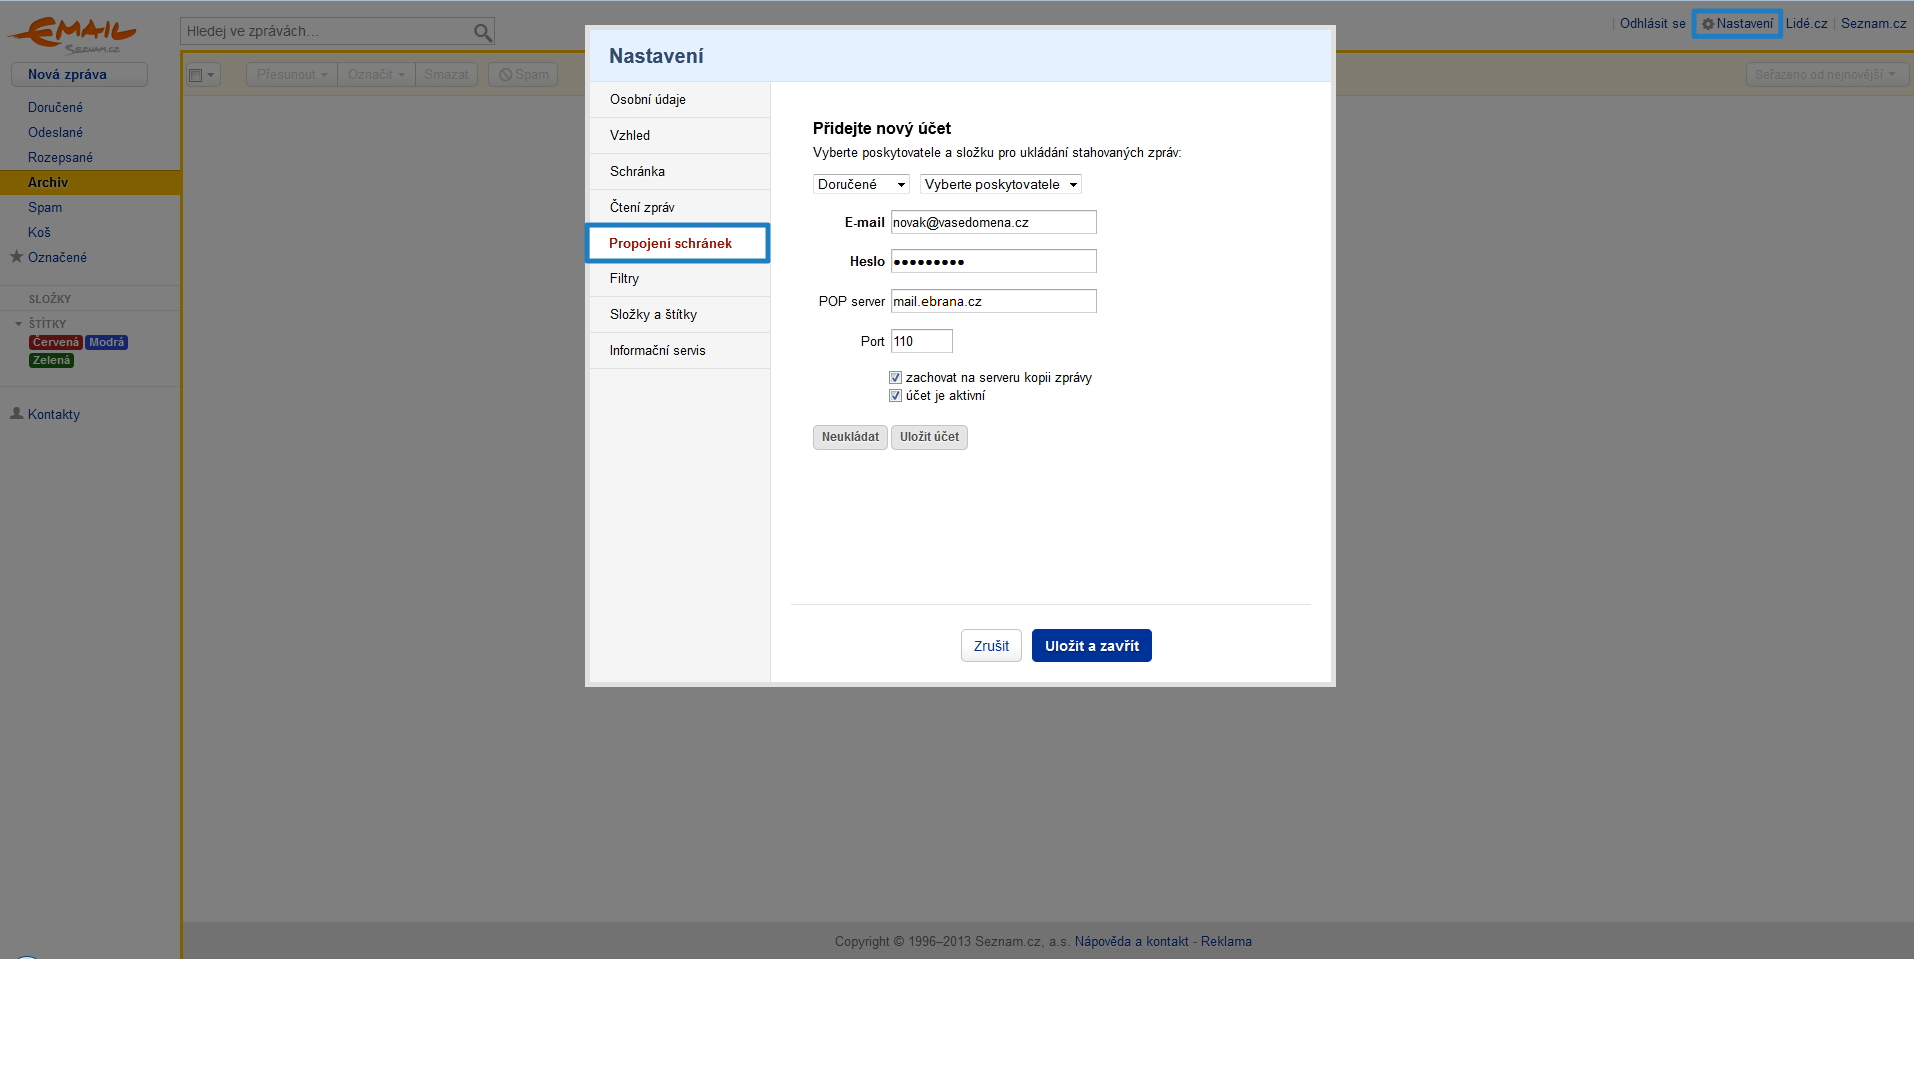Screen dimensions: 1914x1080
Task: Click the search magnifier icon
Action: (x=482, y=32)
